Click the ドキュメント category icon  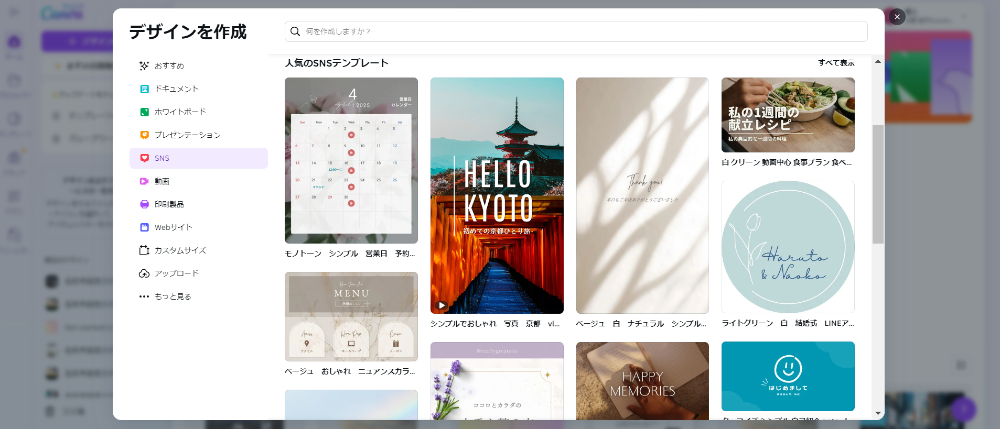144,89
